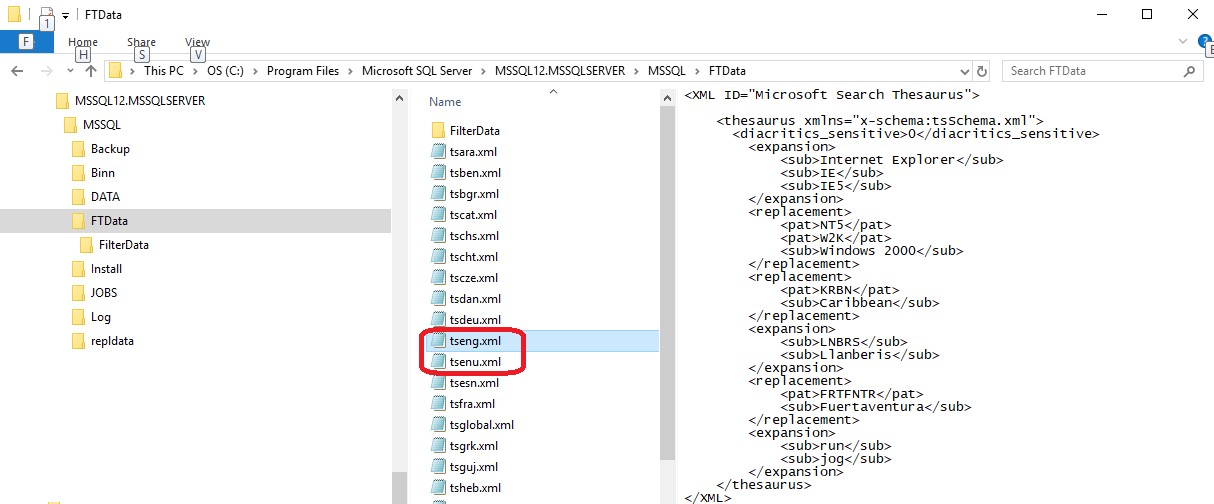Select the repldata folder in tree

(112, 341)
